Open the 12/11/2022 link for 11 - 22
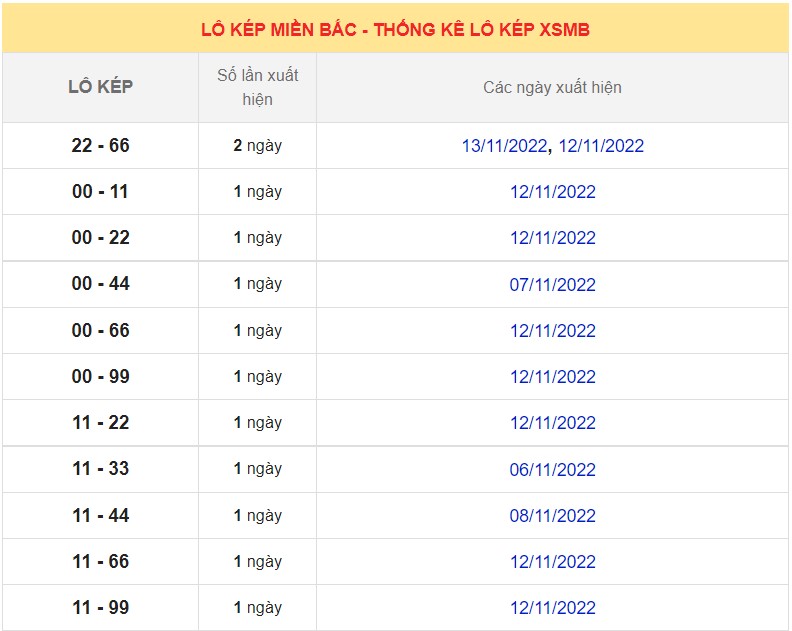Viewport: 792px width, 631px height. point(553,423)
